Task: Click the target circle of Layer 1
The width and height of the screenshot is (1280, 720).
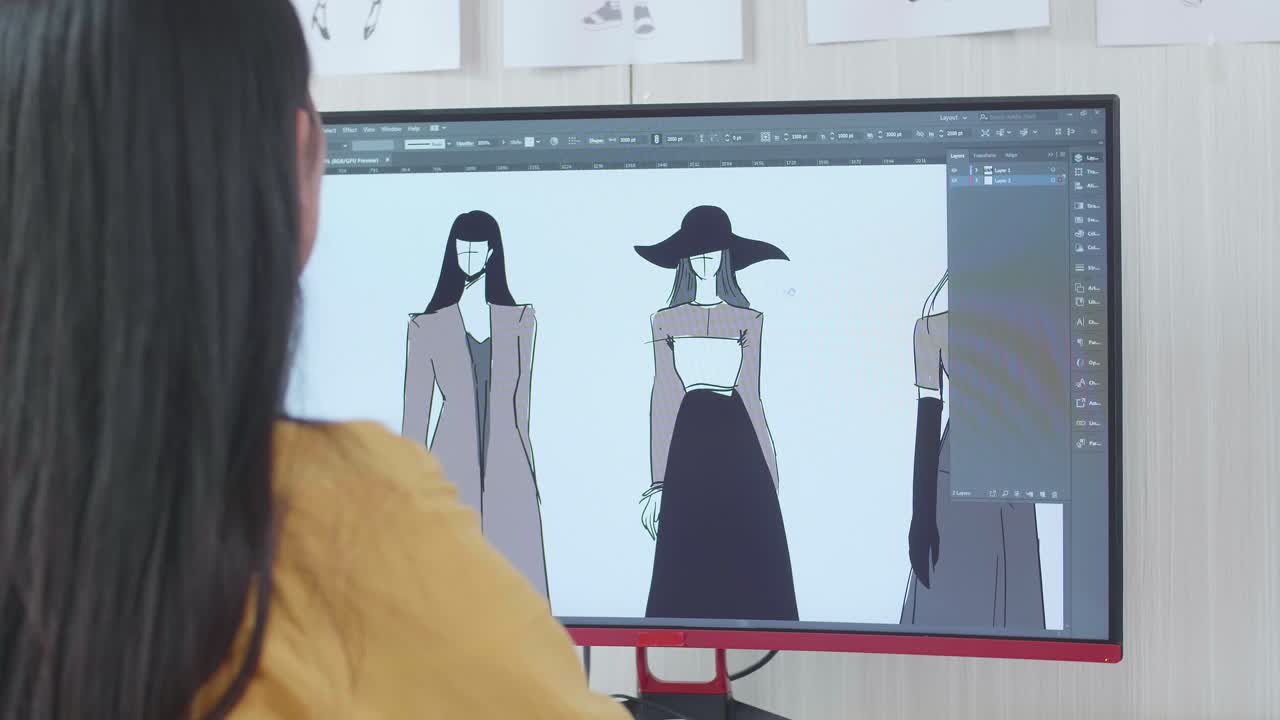Action: (1052, 170)
